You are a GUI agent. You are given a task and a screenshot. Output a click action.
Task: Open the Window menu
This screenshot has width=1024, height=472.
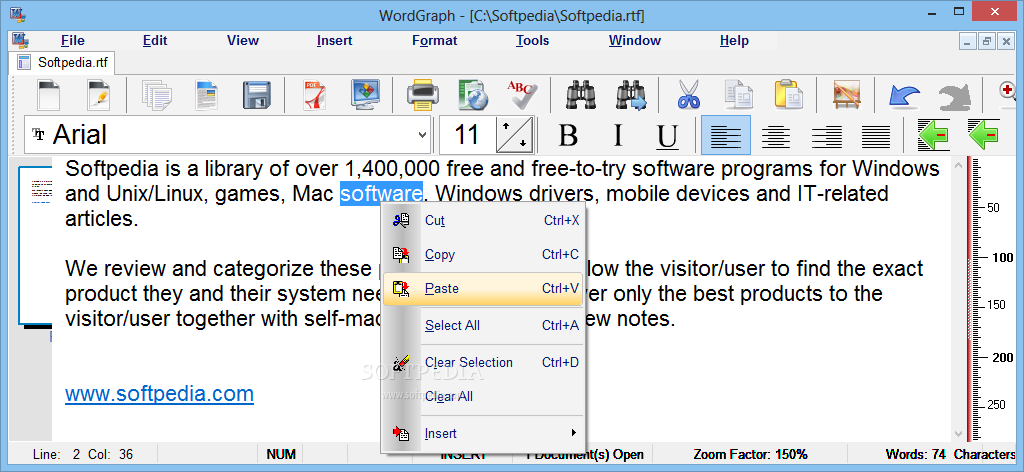point(635,40)
